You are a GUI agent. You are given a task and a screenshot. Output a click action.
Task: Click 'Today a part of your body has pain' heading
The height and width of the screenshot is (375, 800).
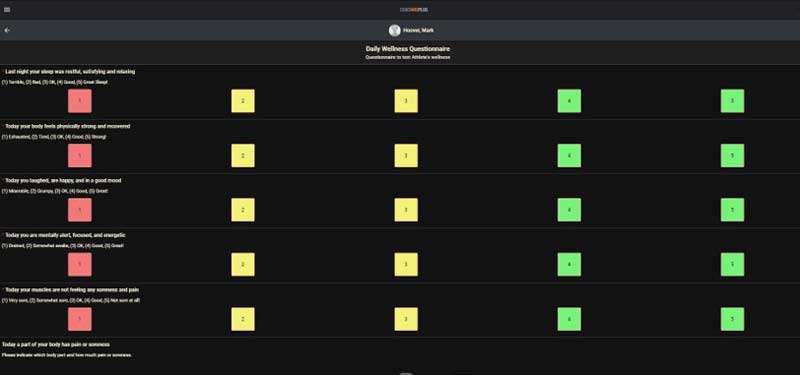pyautogui.click(x=56, y=344)
